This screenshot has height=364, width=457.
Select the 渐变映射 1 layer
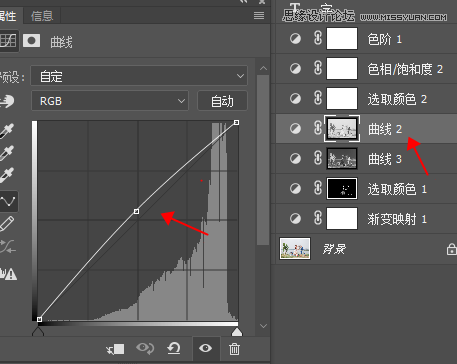[x=366, y=219]
